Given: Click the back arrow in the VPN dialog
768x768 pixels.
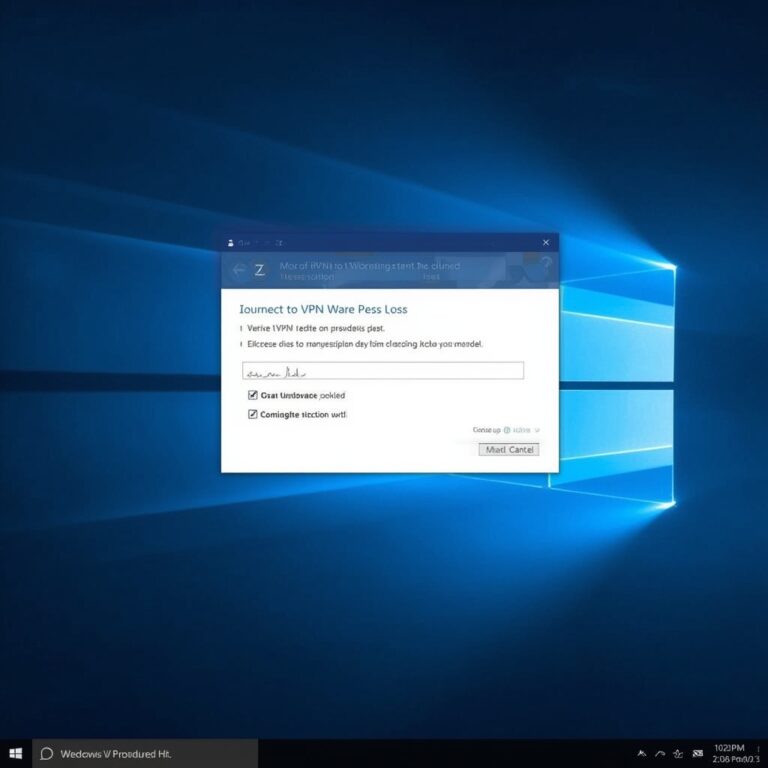Looking at the screenshot, I should [x=239, y=269].
